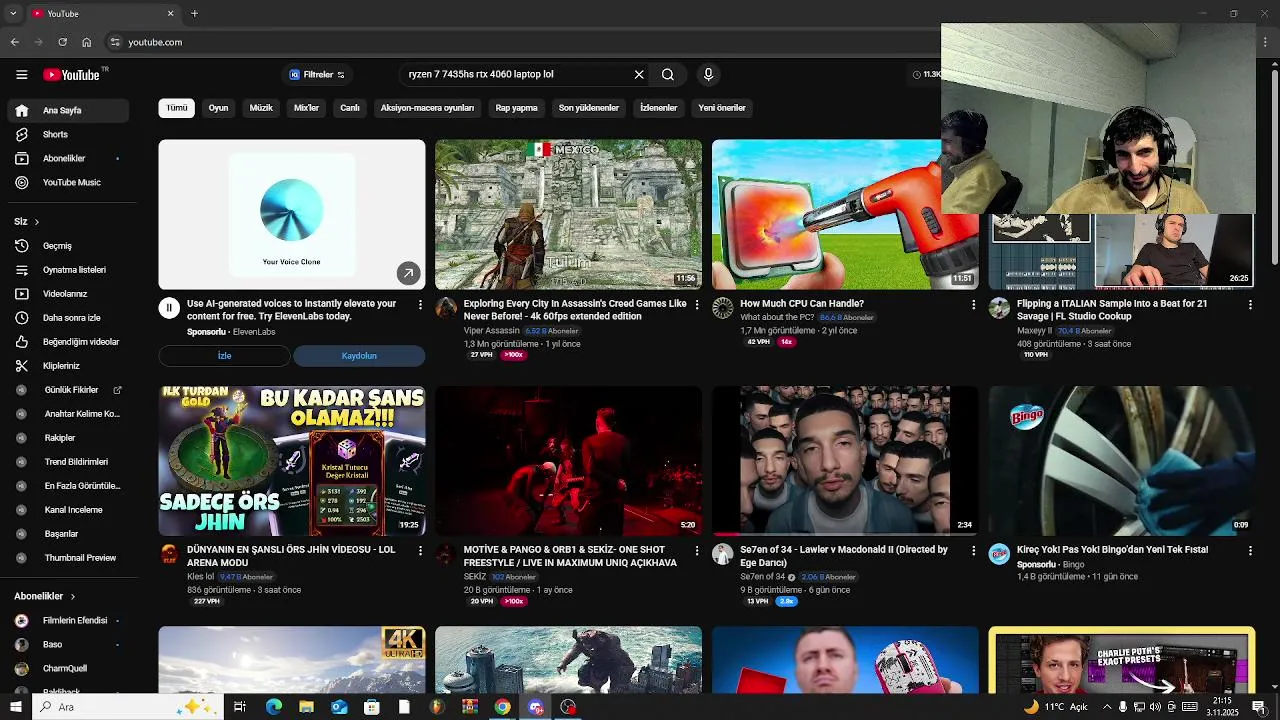Open Windows Start menu
Screen dimensions: 1280x720
pos(15,707)
